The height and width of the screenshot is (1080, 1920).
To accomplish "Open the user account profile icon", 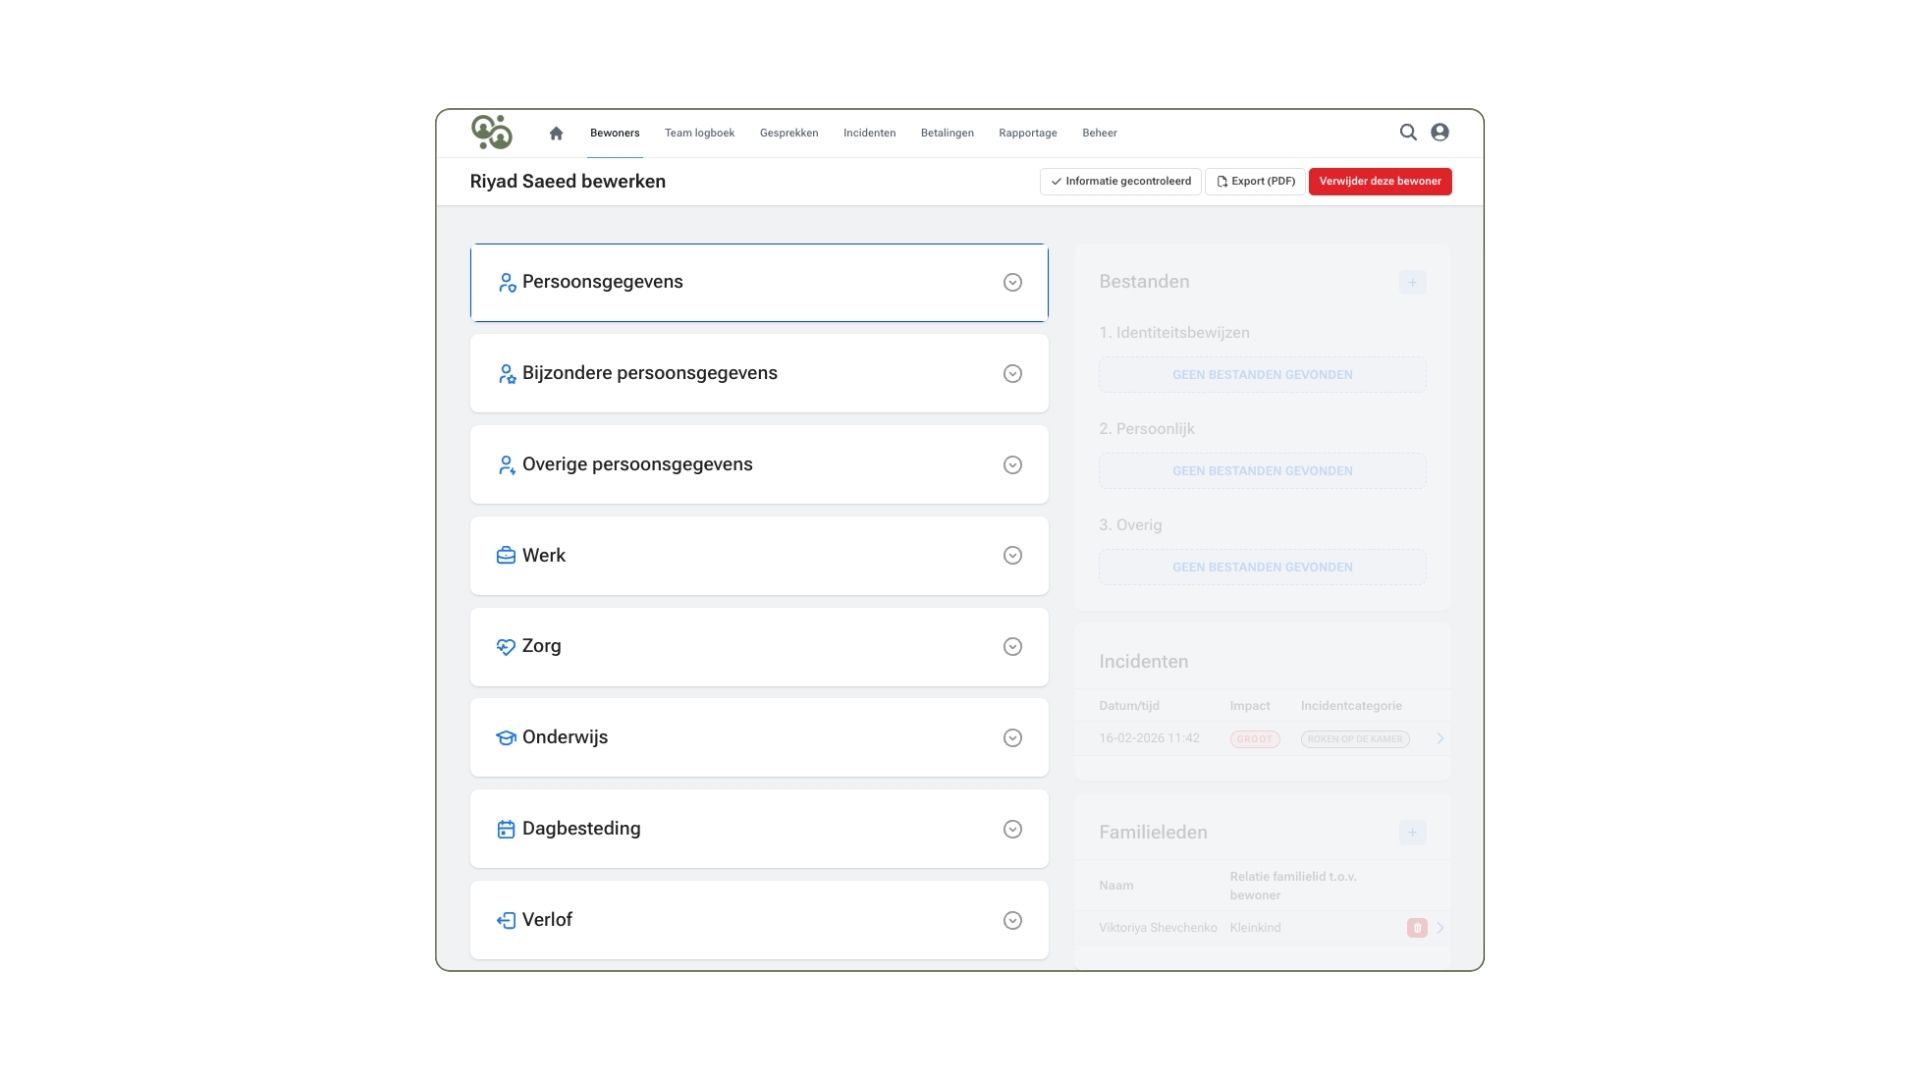I will pos(1440,132).
